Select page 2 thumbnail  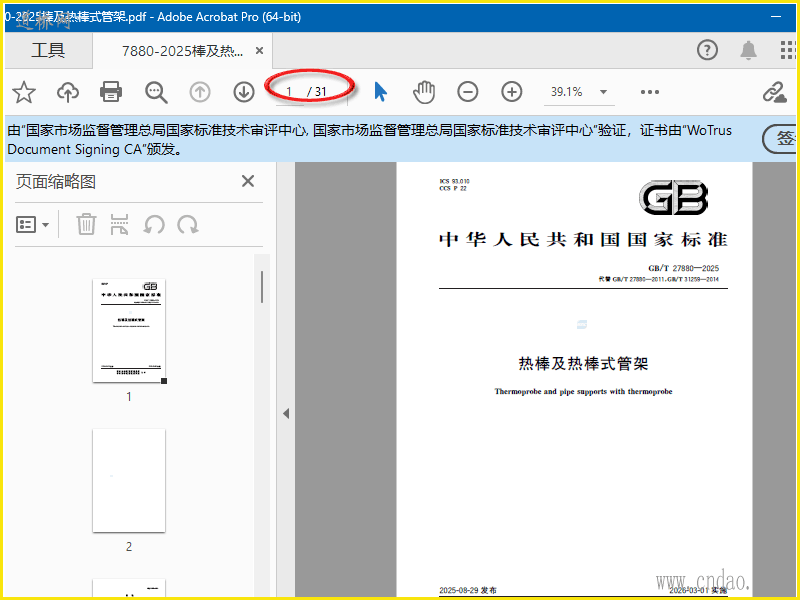[x=129, y=481]
